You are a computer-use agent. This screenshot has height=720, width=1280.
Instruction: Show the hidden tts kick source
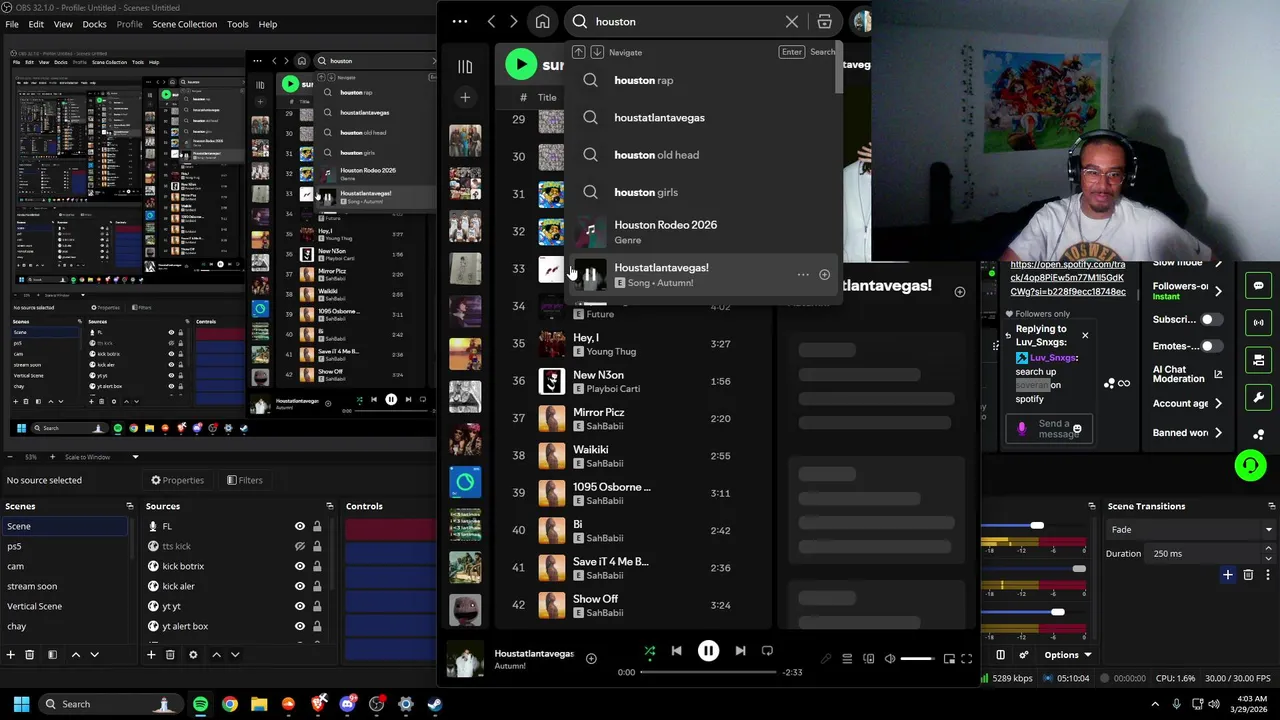(299, 546)
